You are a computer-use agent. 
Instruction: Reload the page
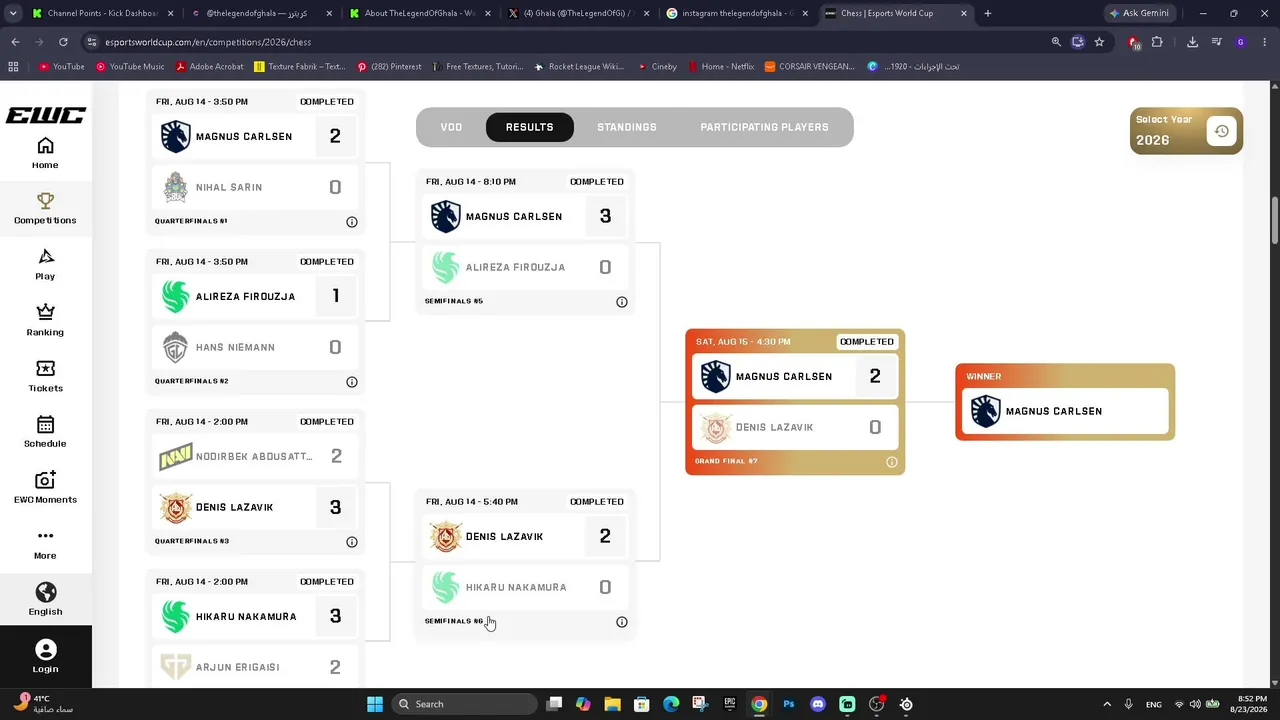(x=63, y=42)
